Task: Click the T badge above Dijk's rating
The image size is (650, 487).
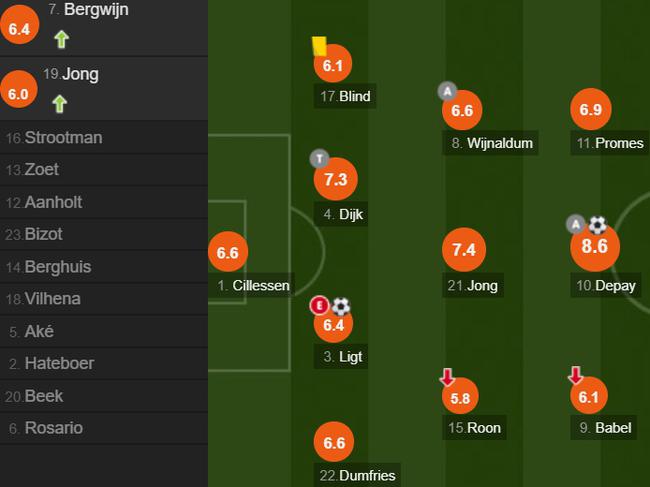Action: [x=319, y=159]
